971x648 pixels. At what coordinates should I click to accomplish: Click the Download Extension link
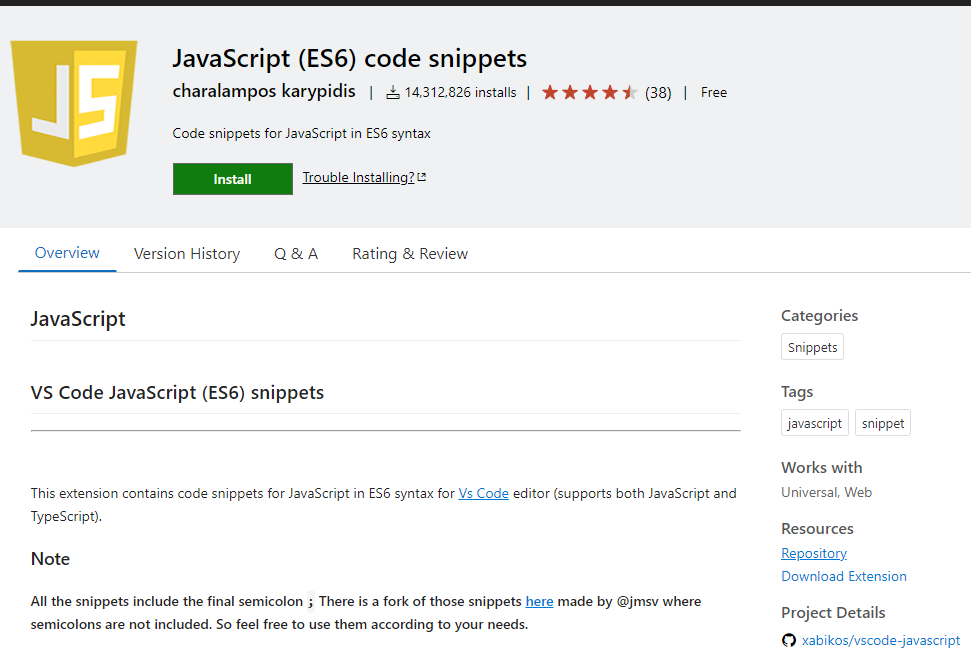coord(844,576)
